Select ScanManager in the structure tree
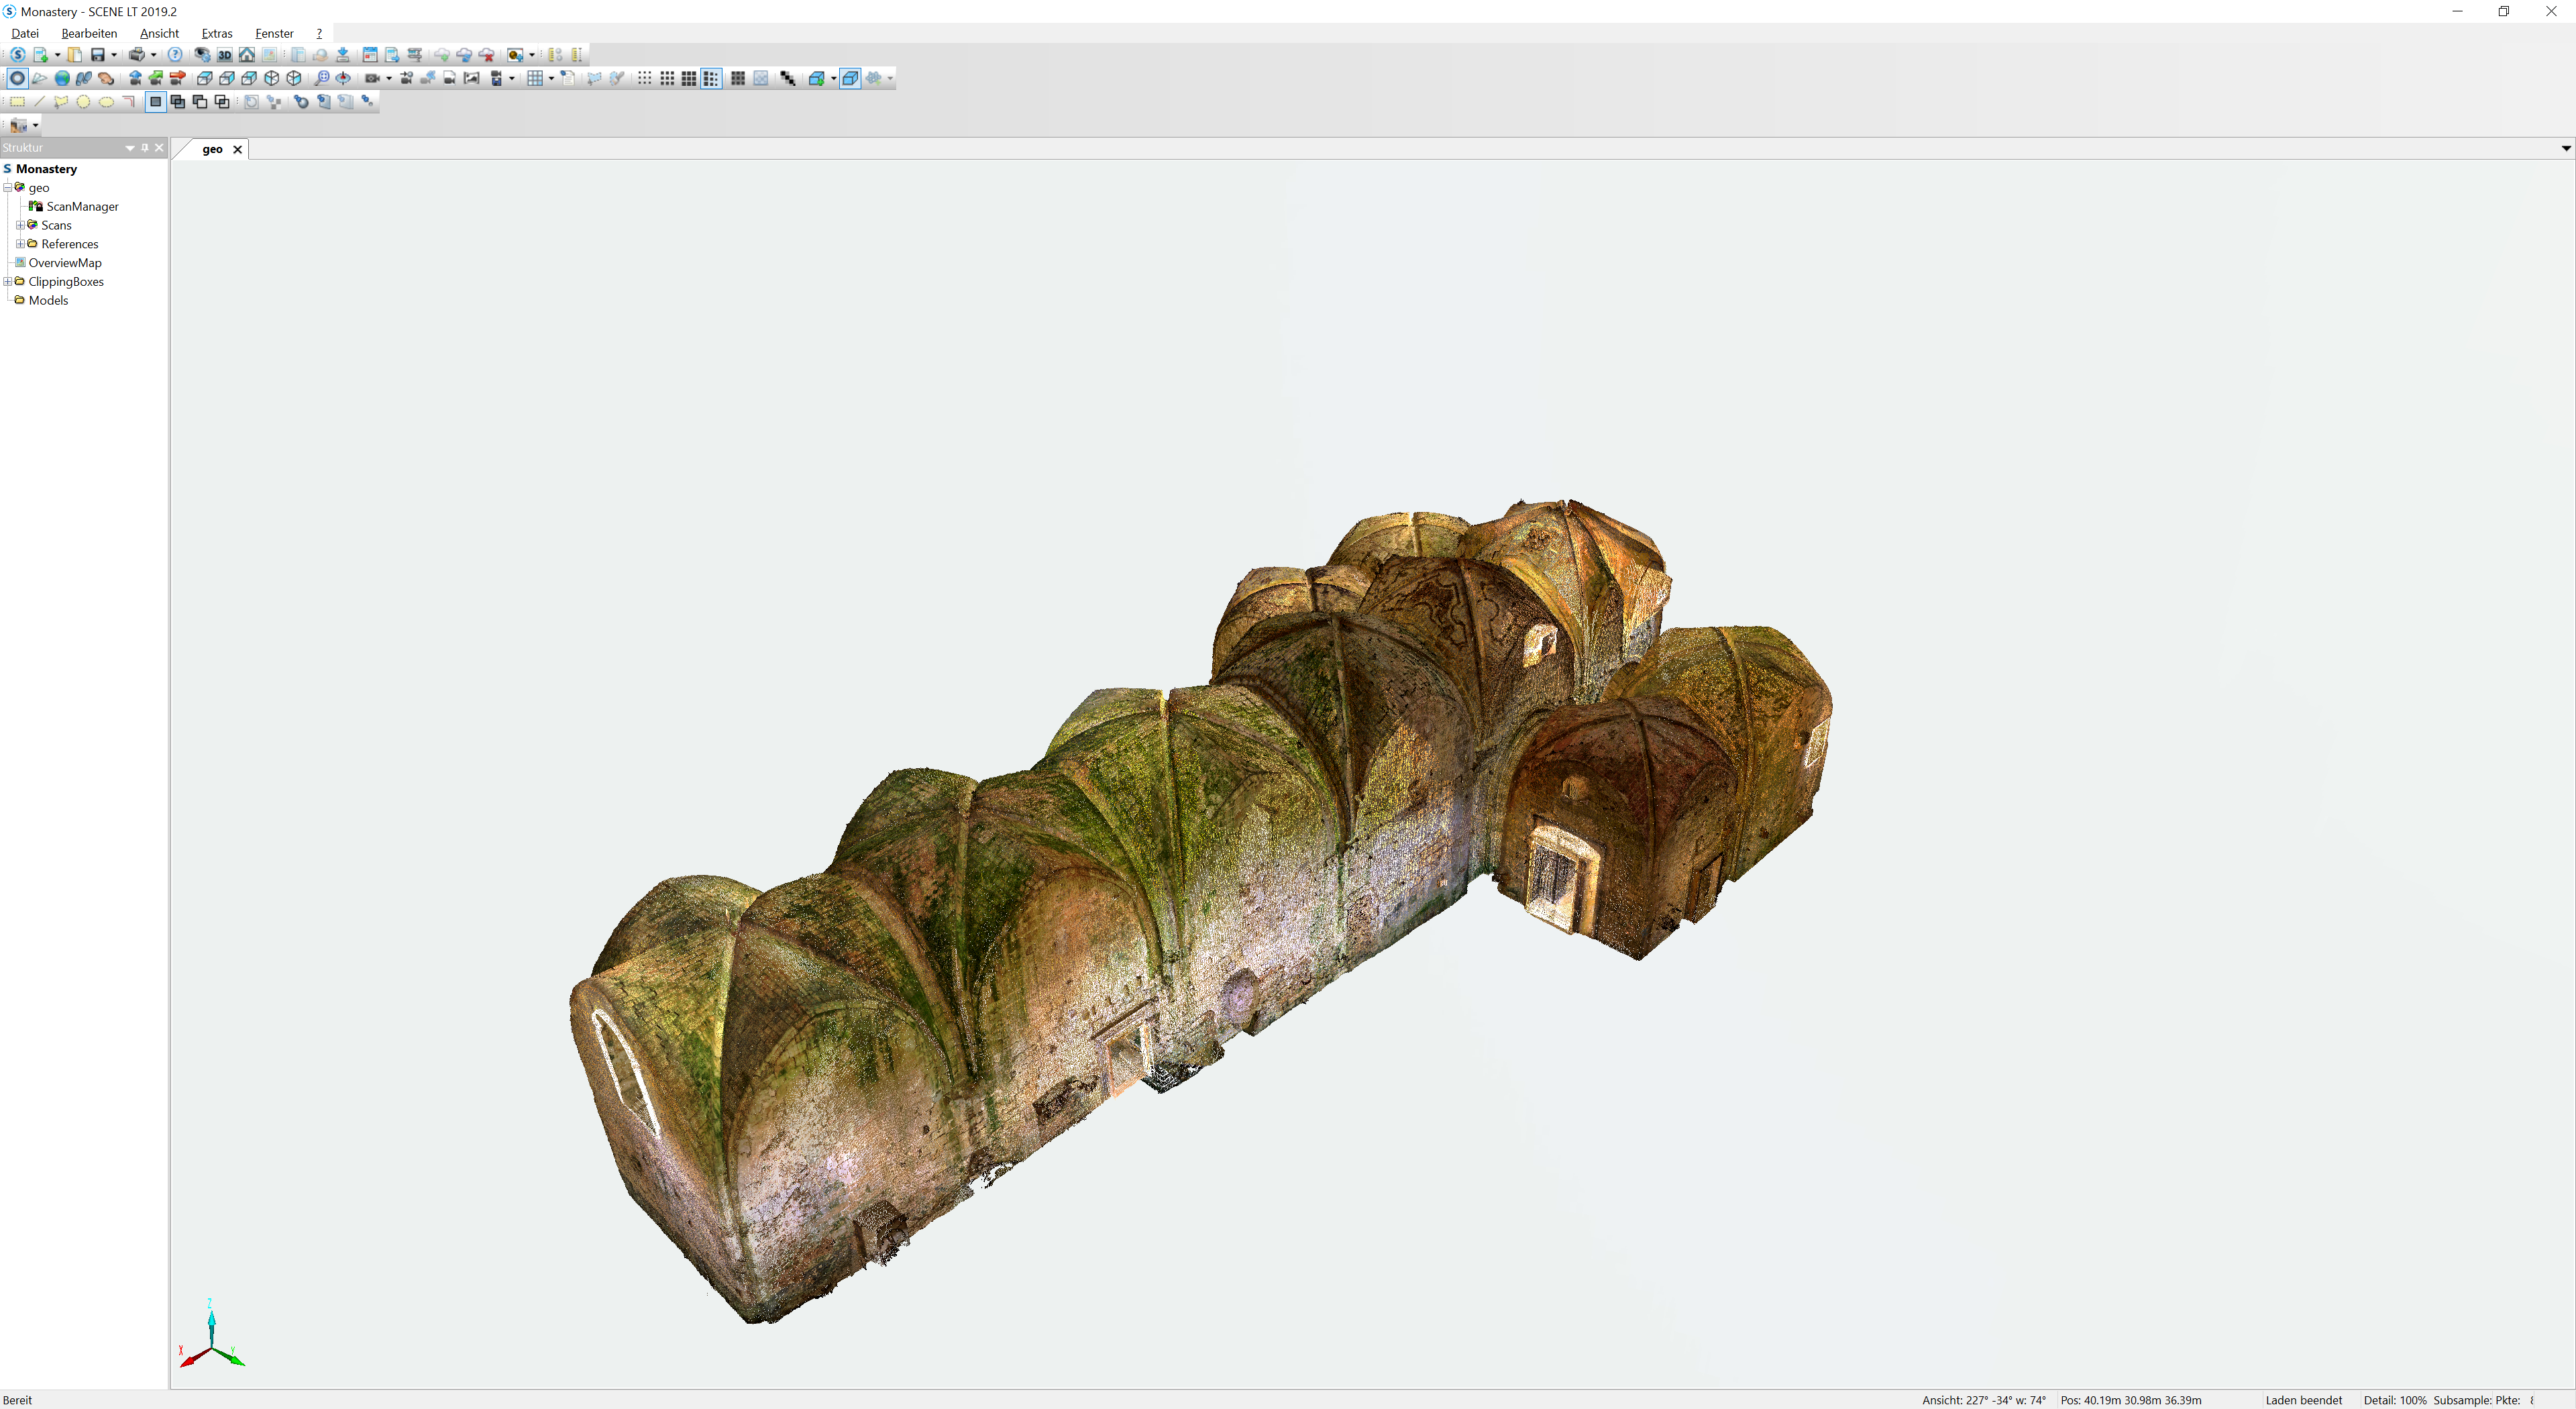Viewport: 2576px width, 1409px height. [x=82, y=207]
